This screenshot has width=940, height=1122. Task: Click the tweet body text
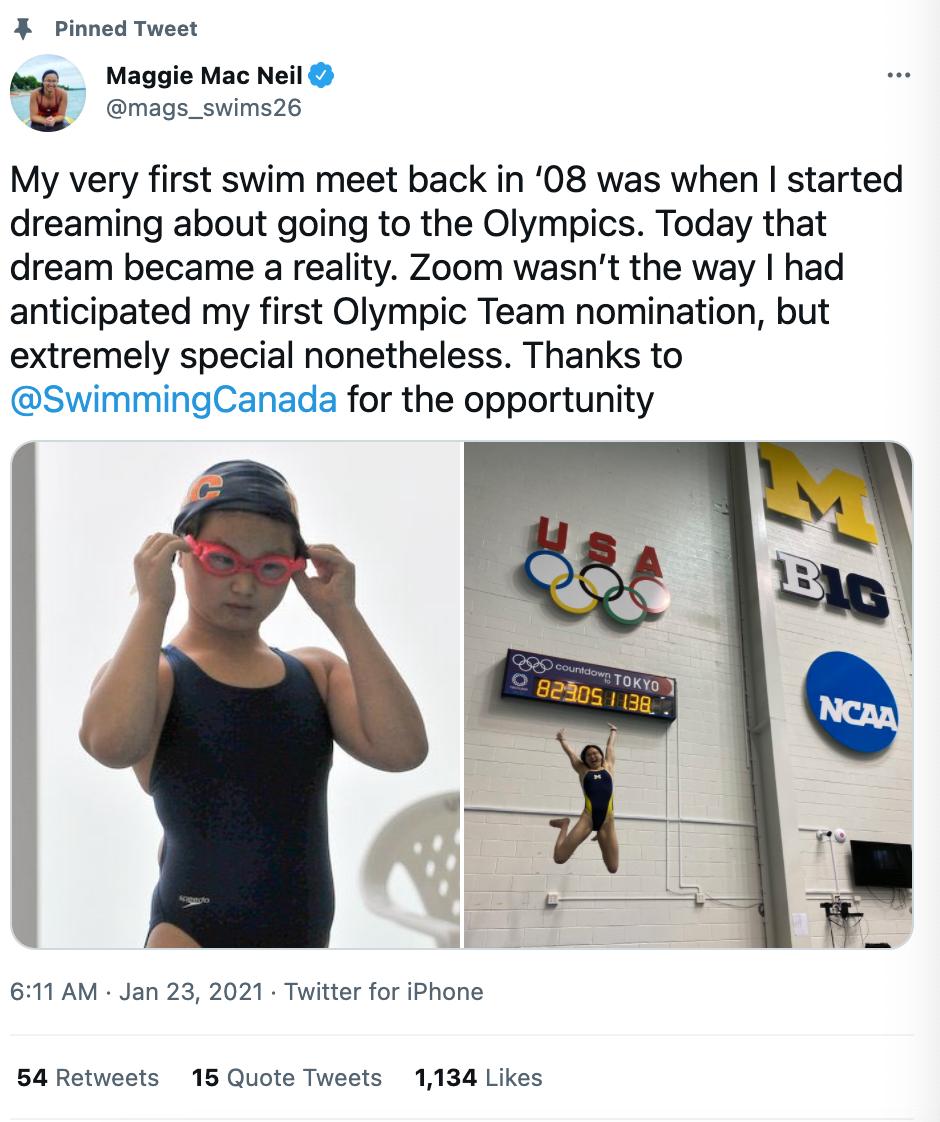(456, 289)
